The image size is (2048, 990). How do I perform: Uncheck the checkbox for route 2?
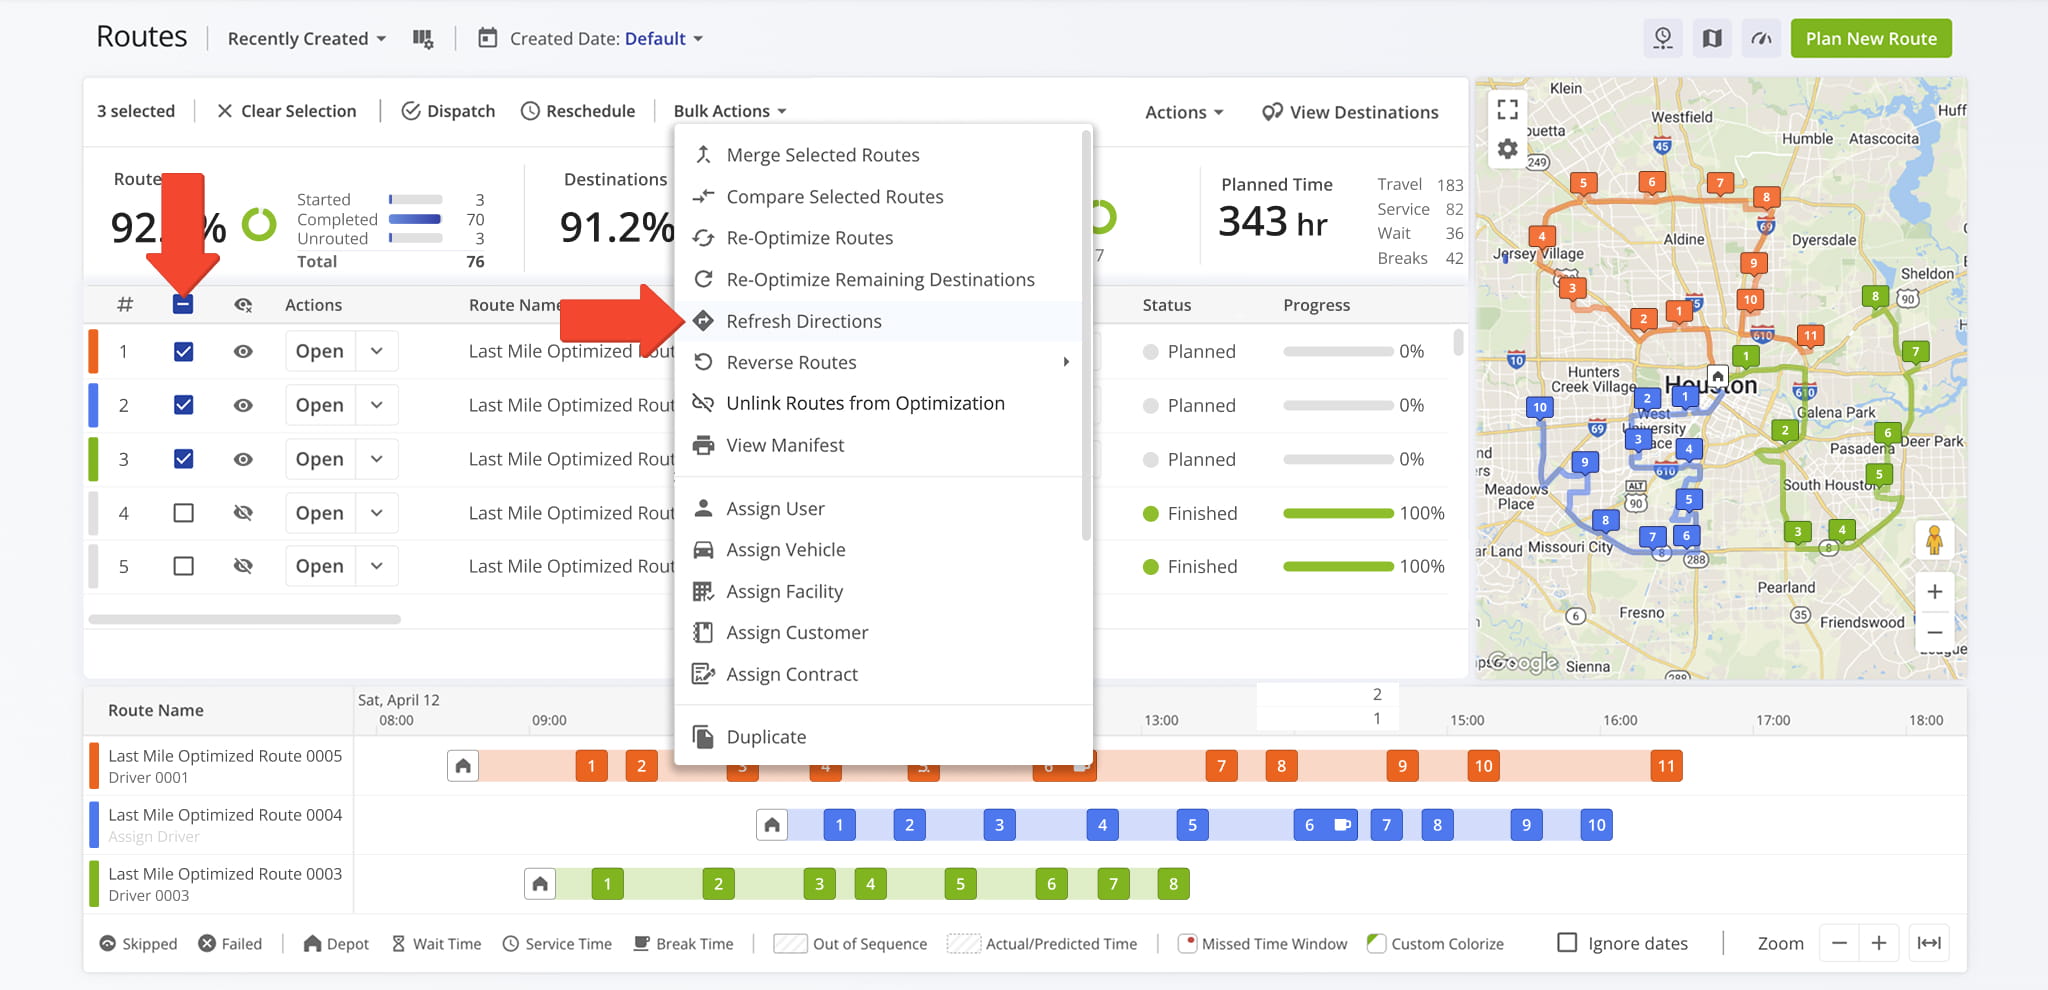click(183, 405)
